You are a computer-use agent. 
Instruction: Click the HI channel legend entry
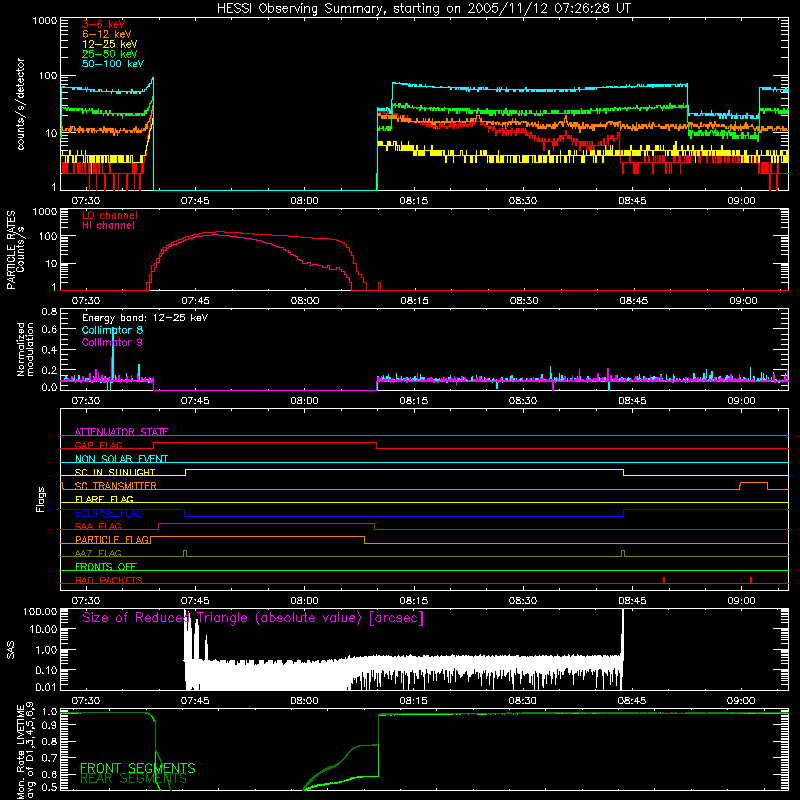click(109, 225)
